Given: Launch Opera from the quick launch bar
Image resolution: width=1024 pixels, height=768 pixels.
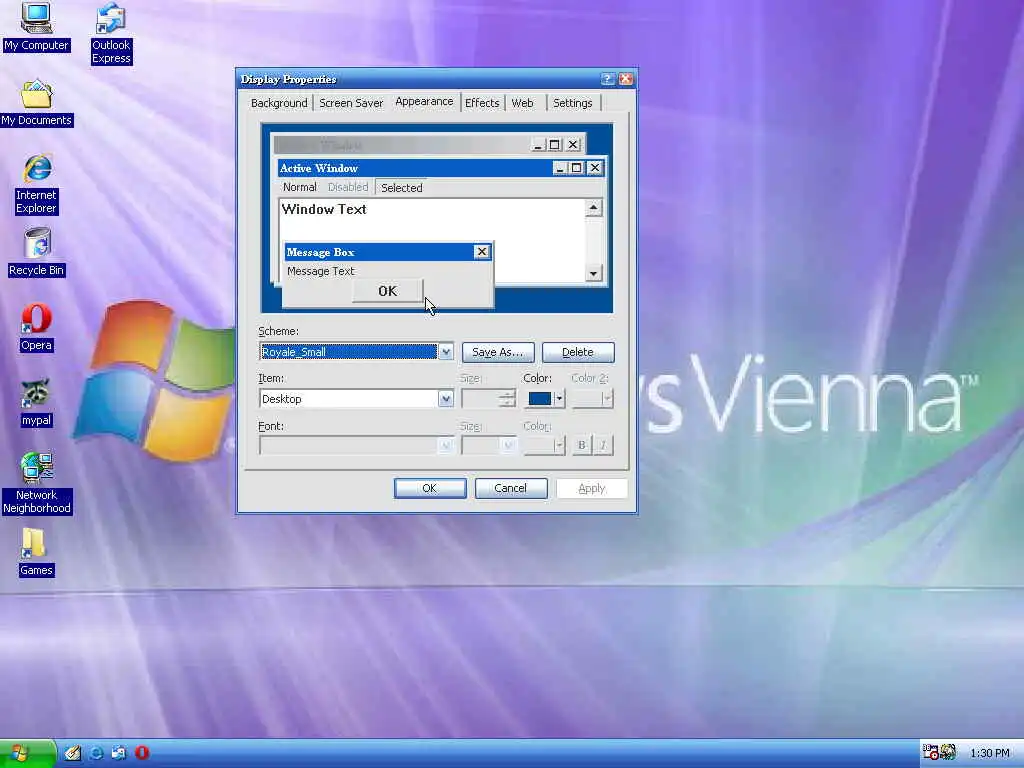Looking at the screenshot, I should click(x=142, y=754).
